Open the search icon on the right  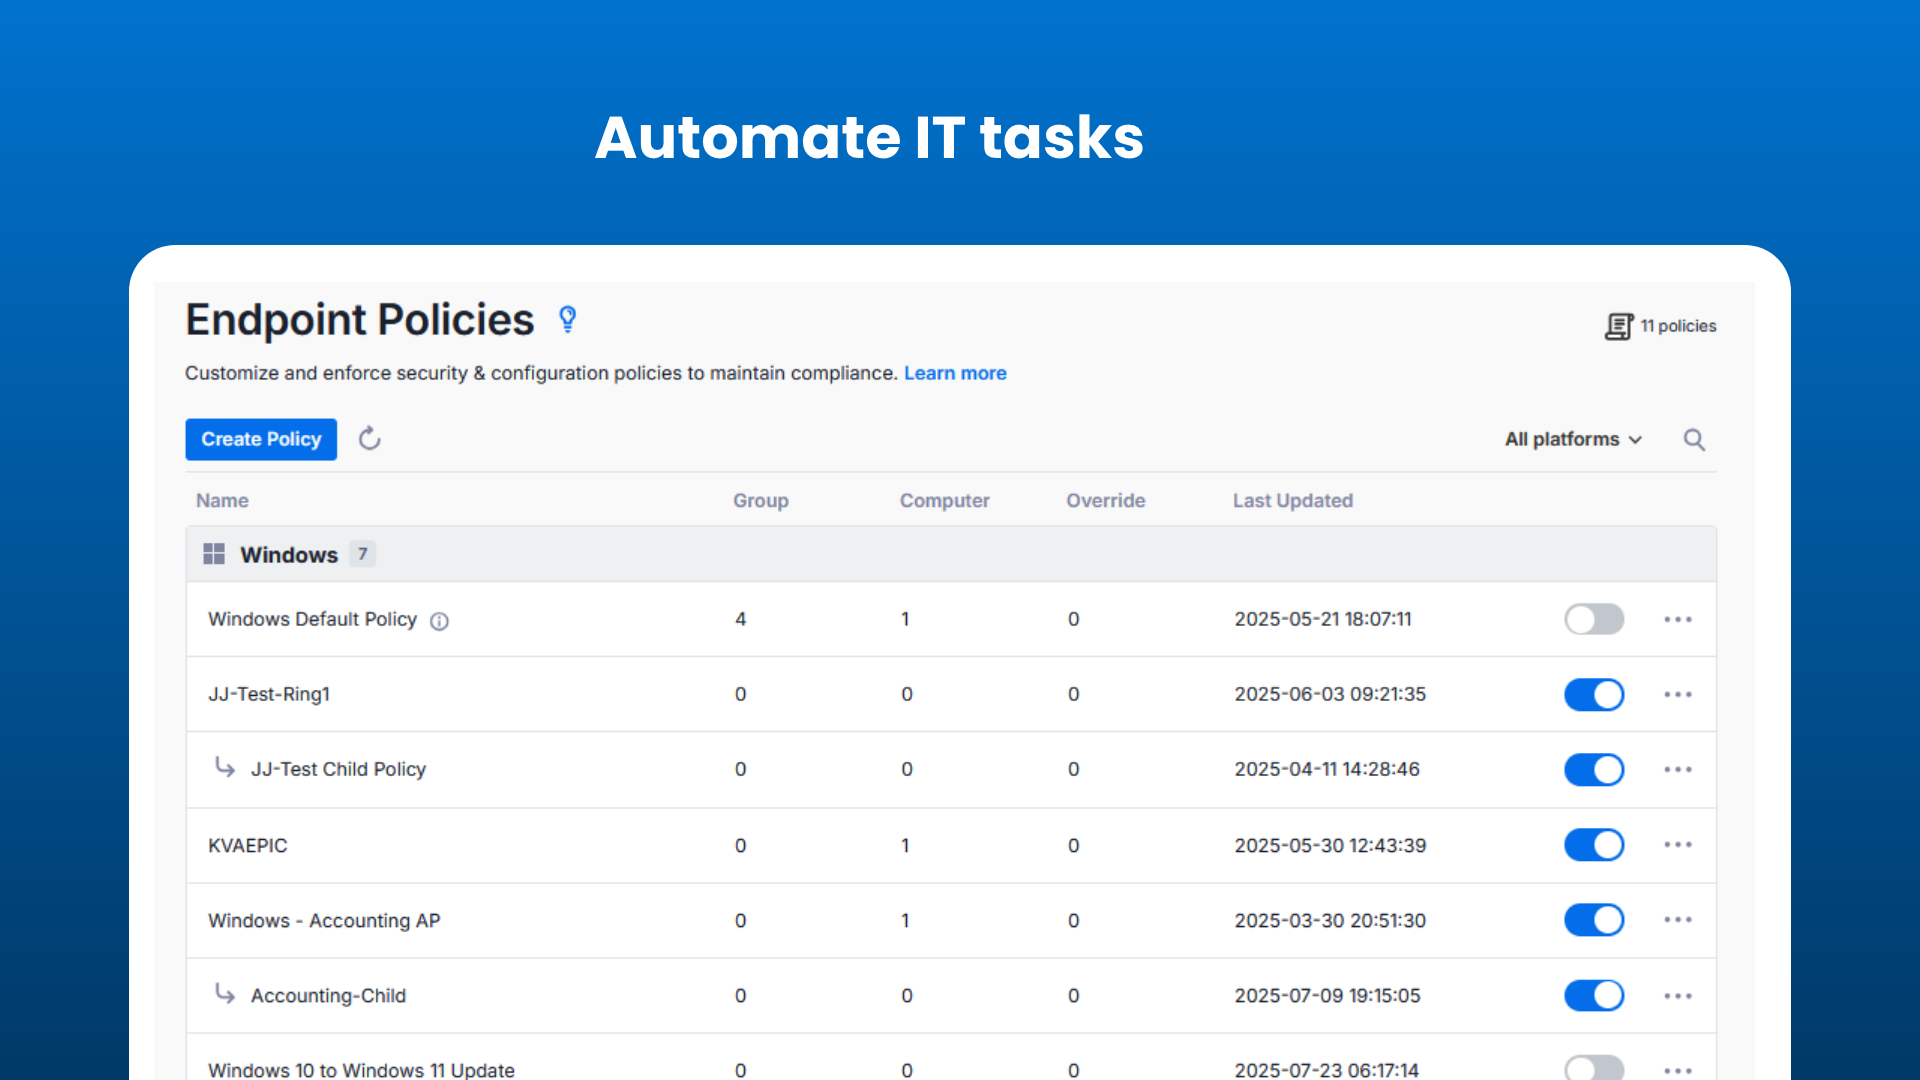(1694, 439)
